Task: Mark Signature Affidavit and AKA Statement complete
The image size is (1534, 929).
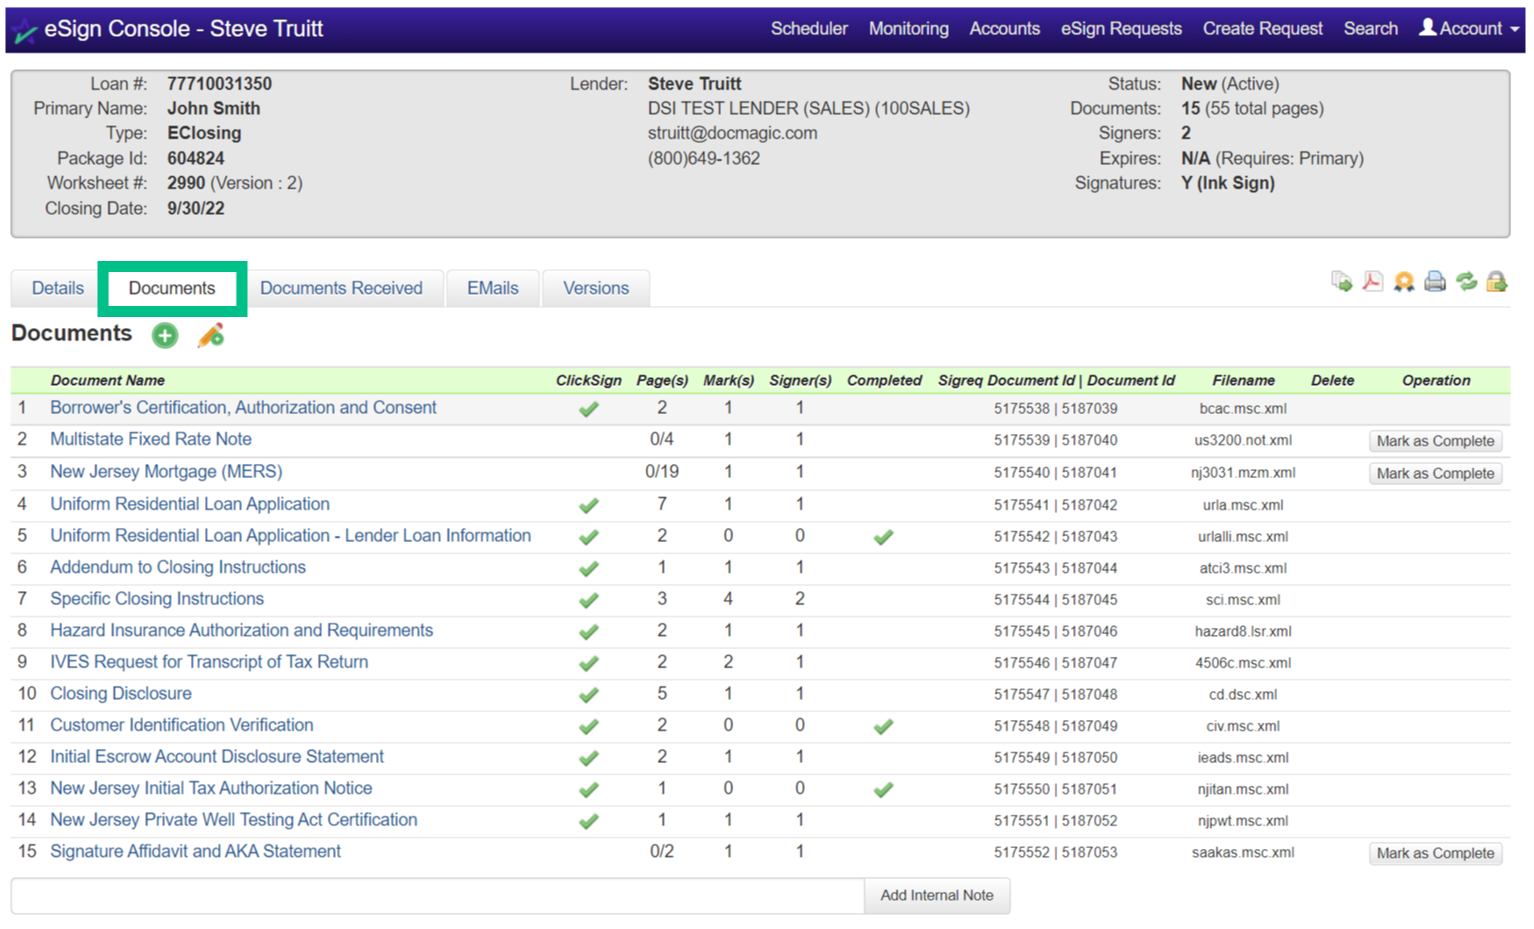Action: 1435,854
